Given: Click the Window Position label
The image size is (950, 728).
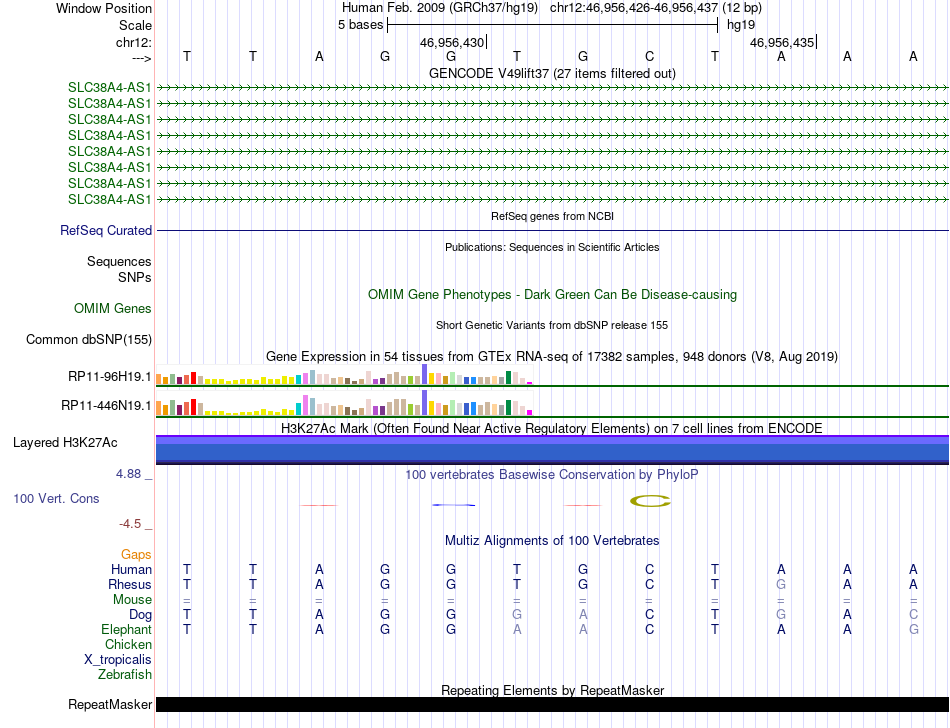Looking at the screenshot, I should click(104, 8).
